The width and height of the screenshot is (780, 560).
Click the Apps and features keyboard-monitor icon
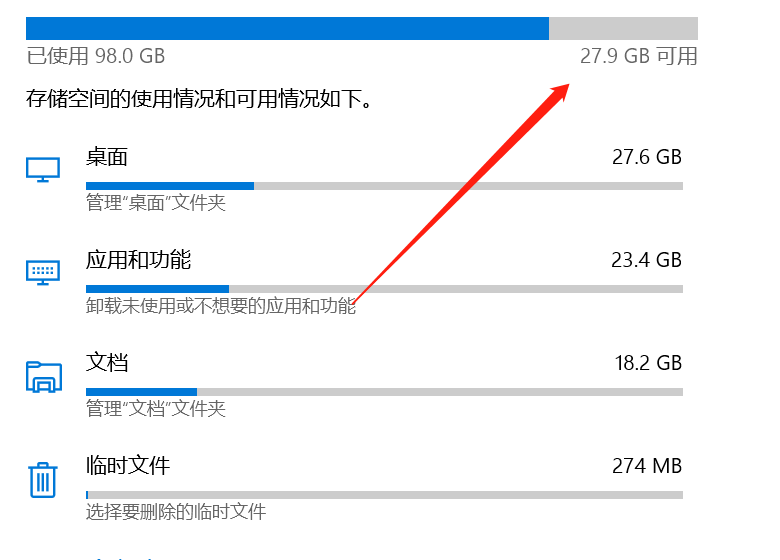point(43,273)
